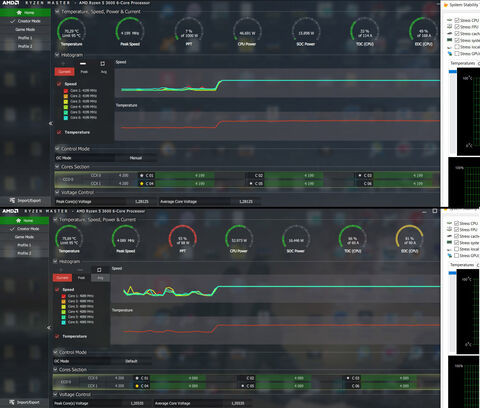Viewport: 480px width, 408px height.
Task: Click star icon beside C 05, Default-mode window
Action: pos(243,386)
